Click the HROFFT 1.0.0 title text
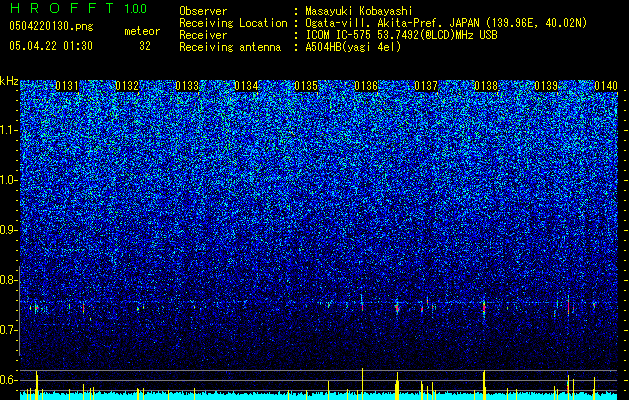The height and width of the screenshot is (400, 629). click(78, 8)
